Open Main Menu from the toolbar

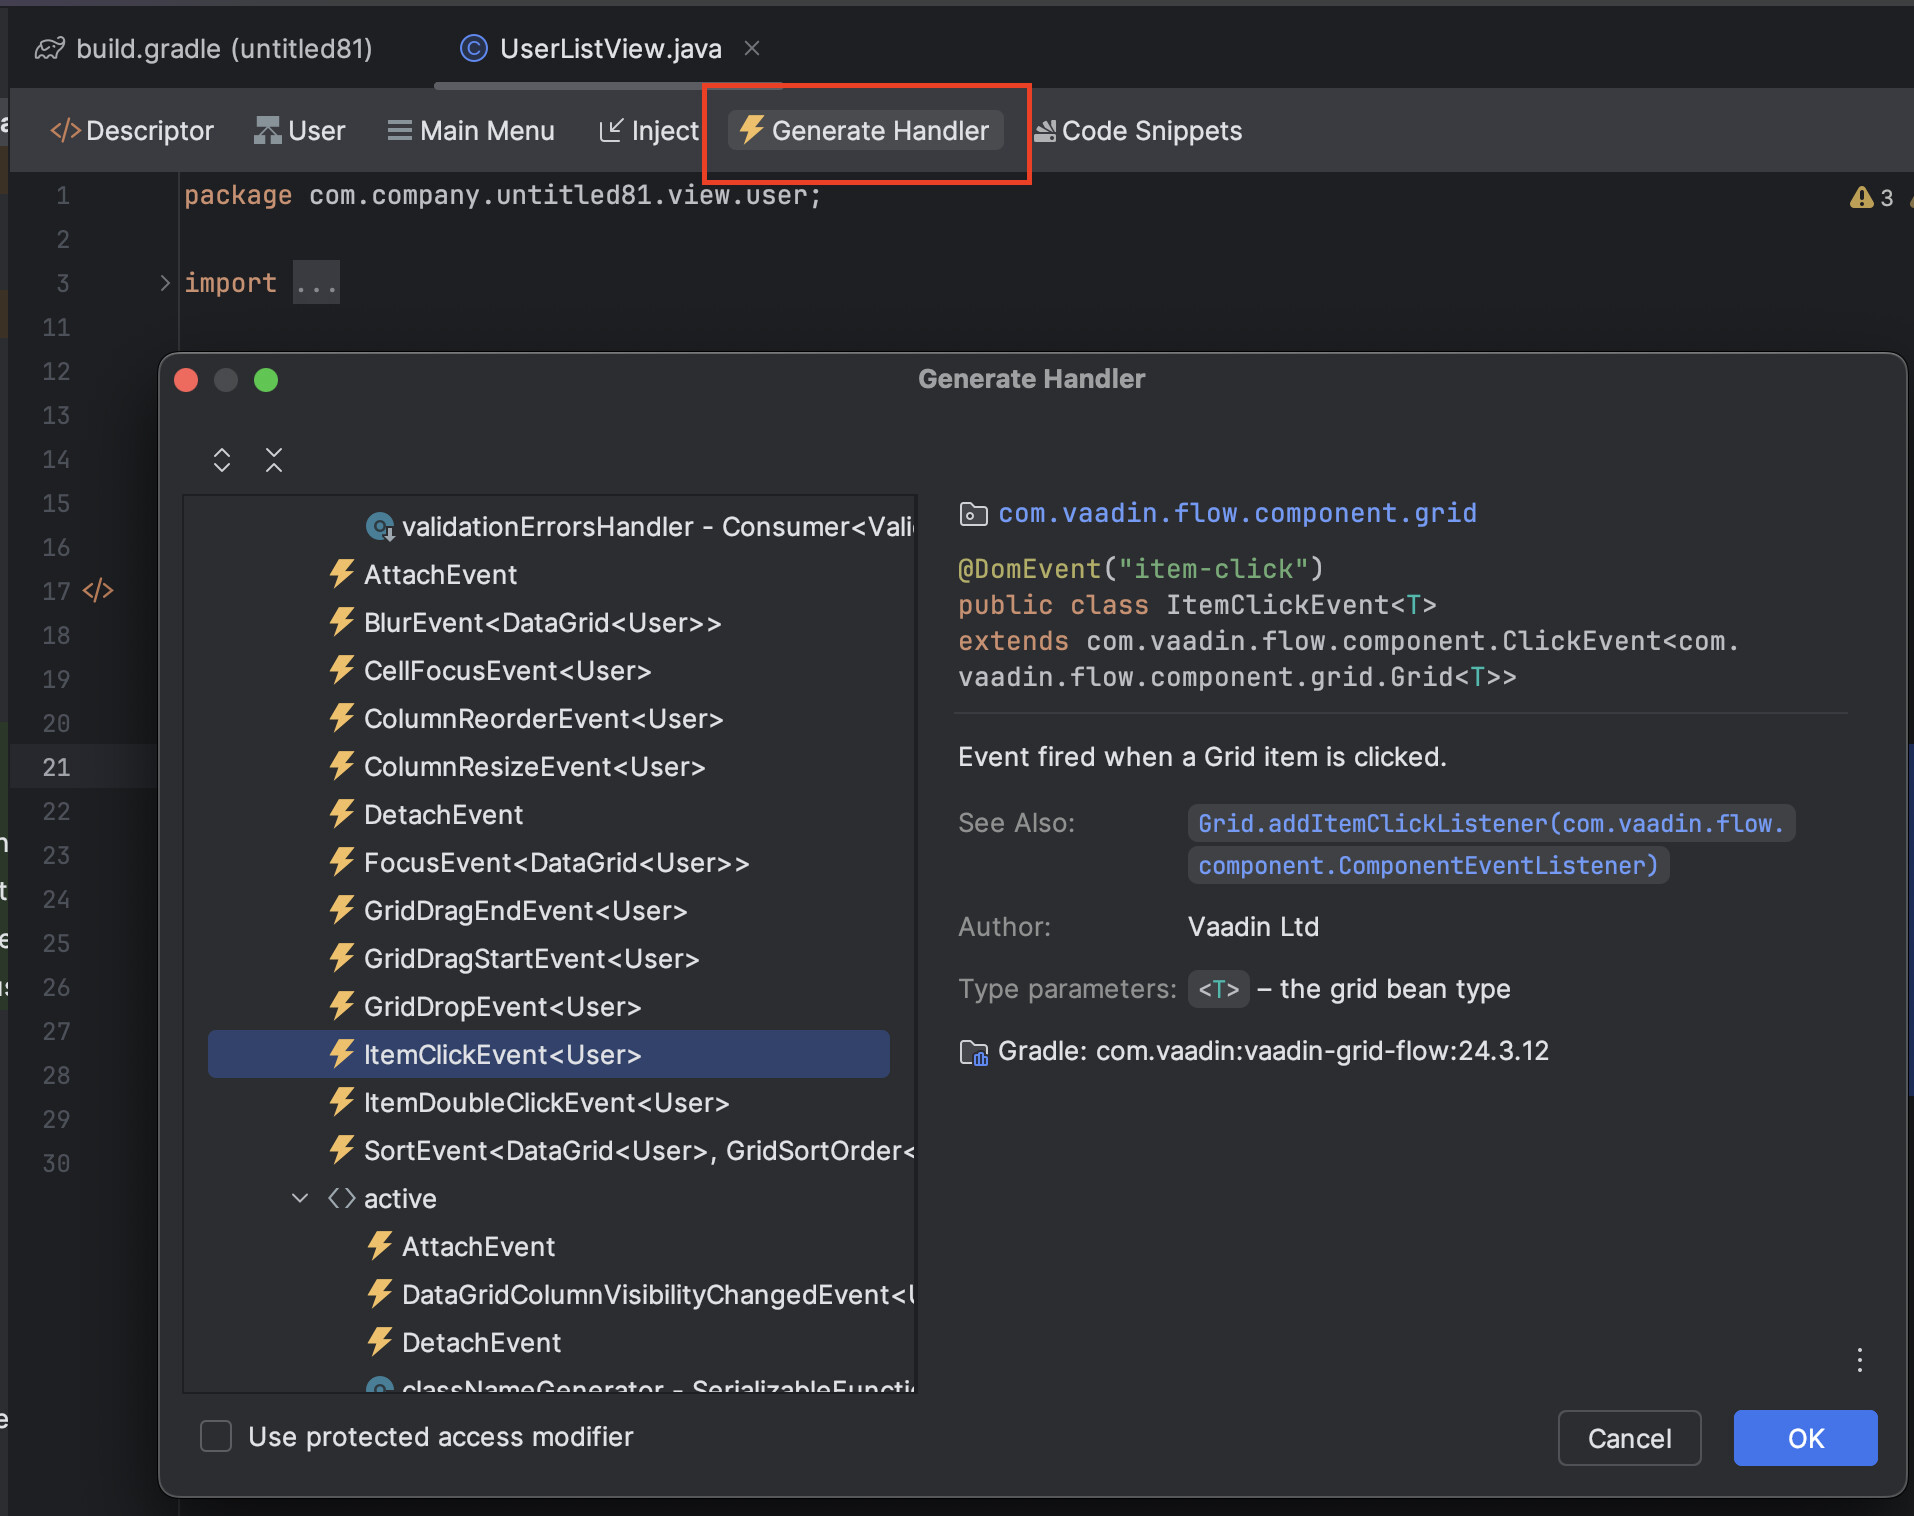click(471, 131)
